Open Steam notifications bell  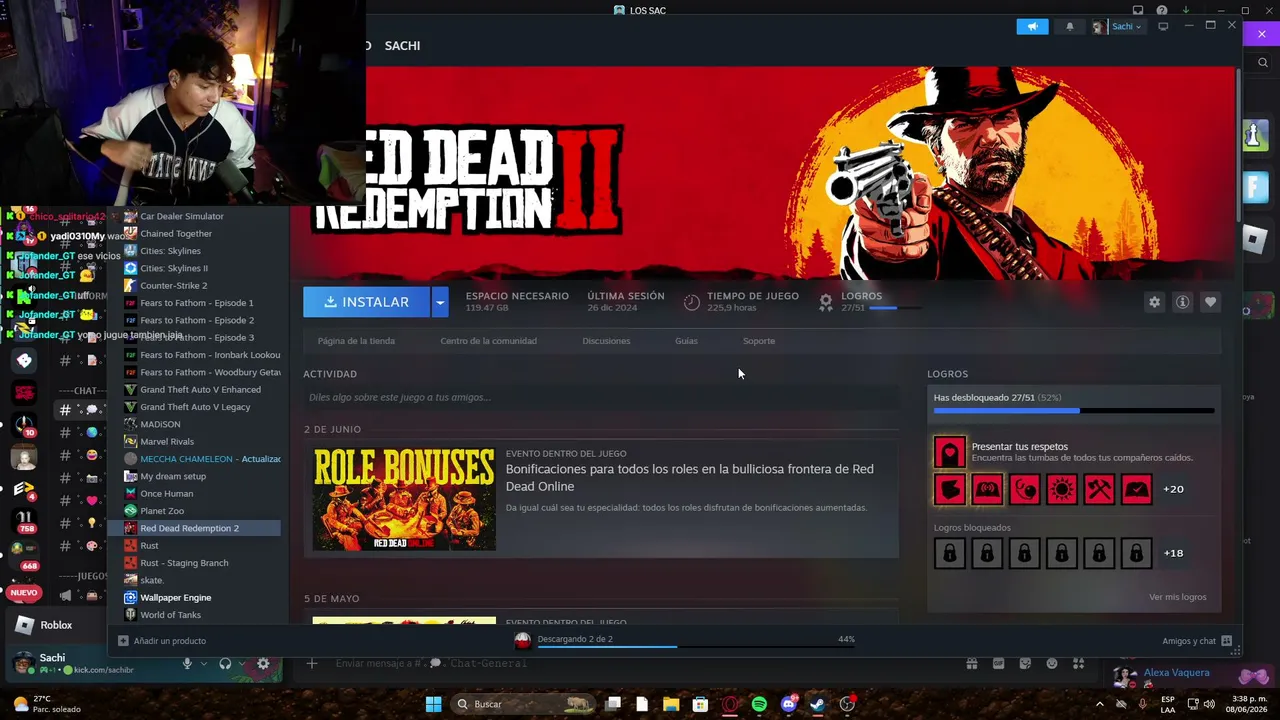pos(1069,27)
